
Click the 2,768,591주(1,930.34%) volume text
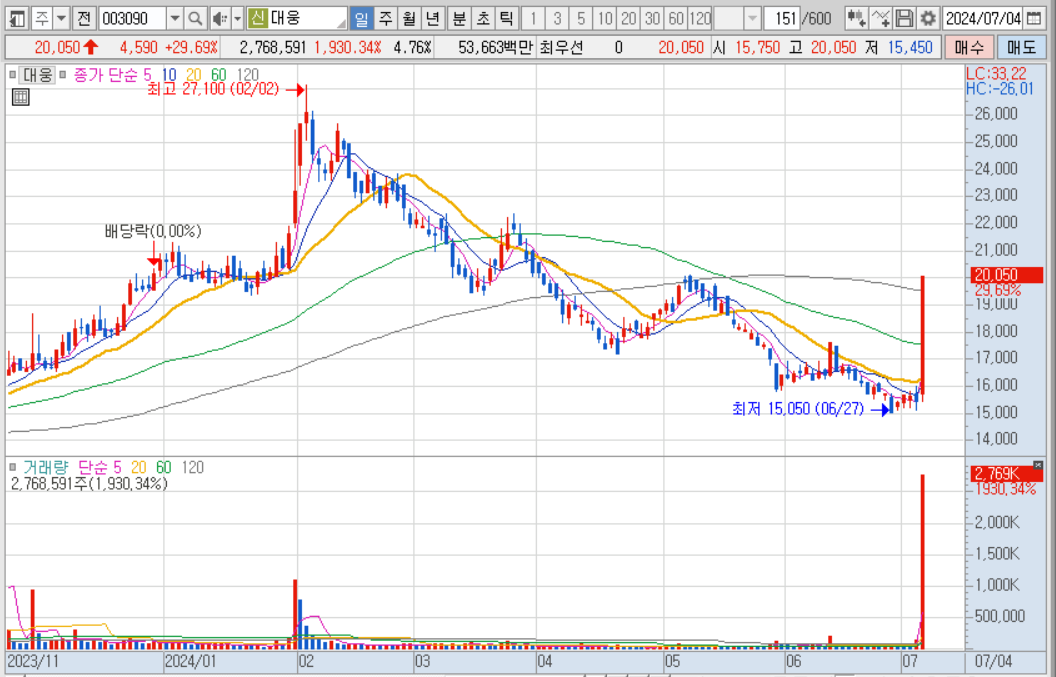89,484
